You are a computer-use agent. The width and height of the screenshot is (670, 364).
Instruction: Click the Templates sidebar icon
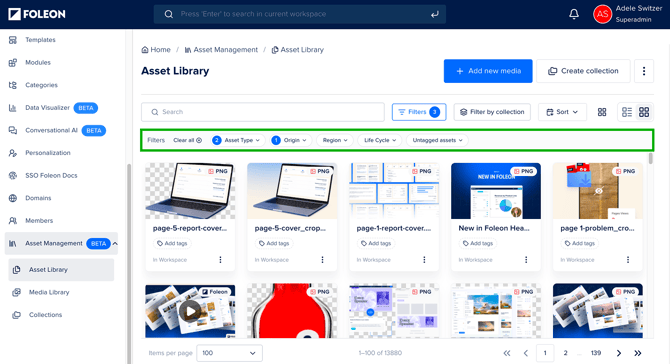click(13, 40)
